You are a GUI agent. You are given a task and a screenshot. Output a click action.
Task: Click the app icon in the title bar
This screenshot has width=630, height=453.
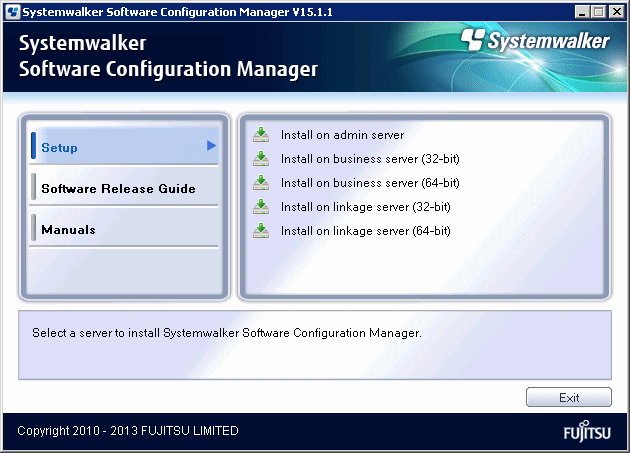13,12
